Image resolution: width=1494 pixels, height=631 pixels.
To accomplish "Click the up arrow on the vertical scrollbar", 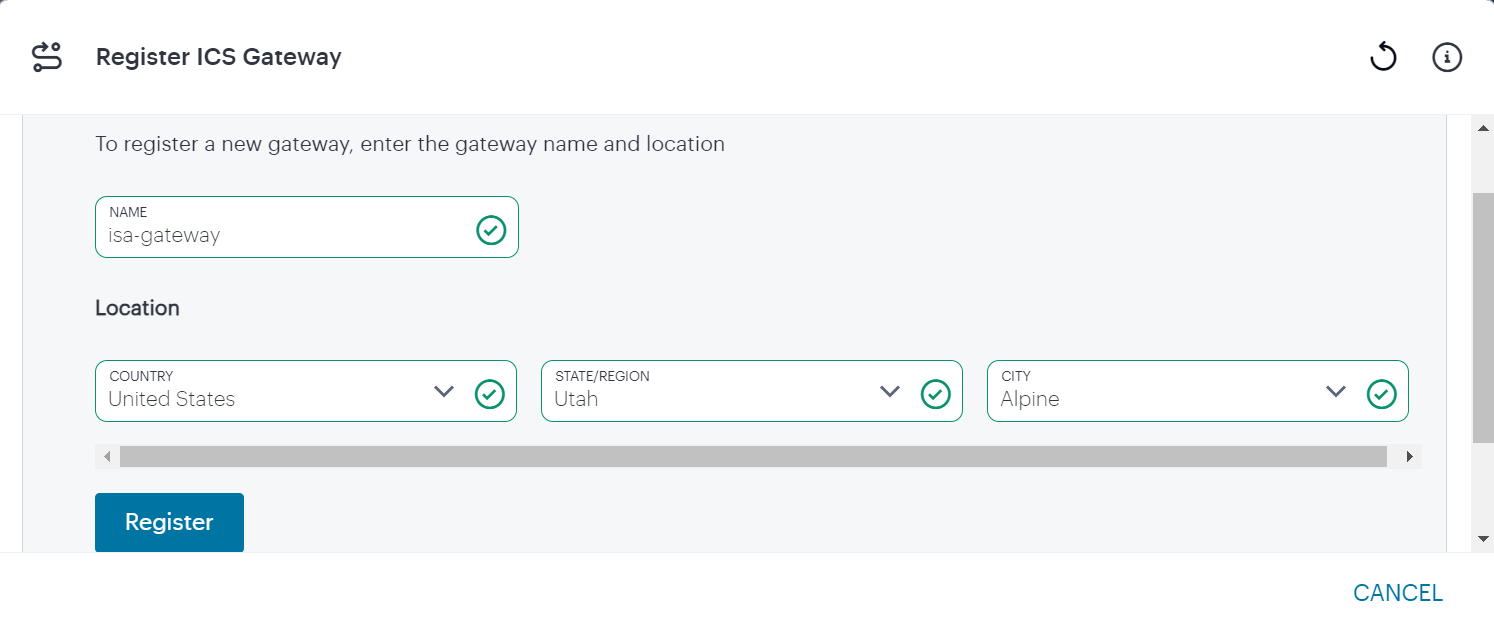I will coord(1483,127).
